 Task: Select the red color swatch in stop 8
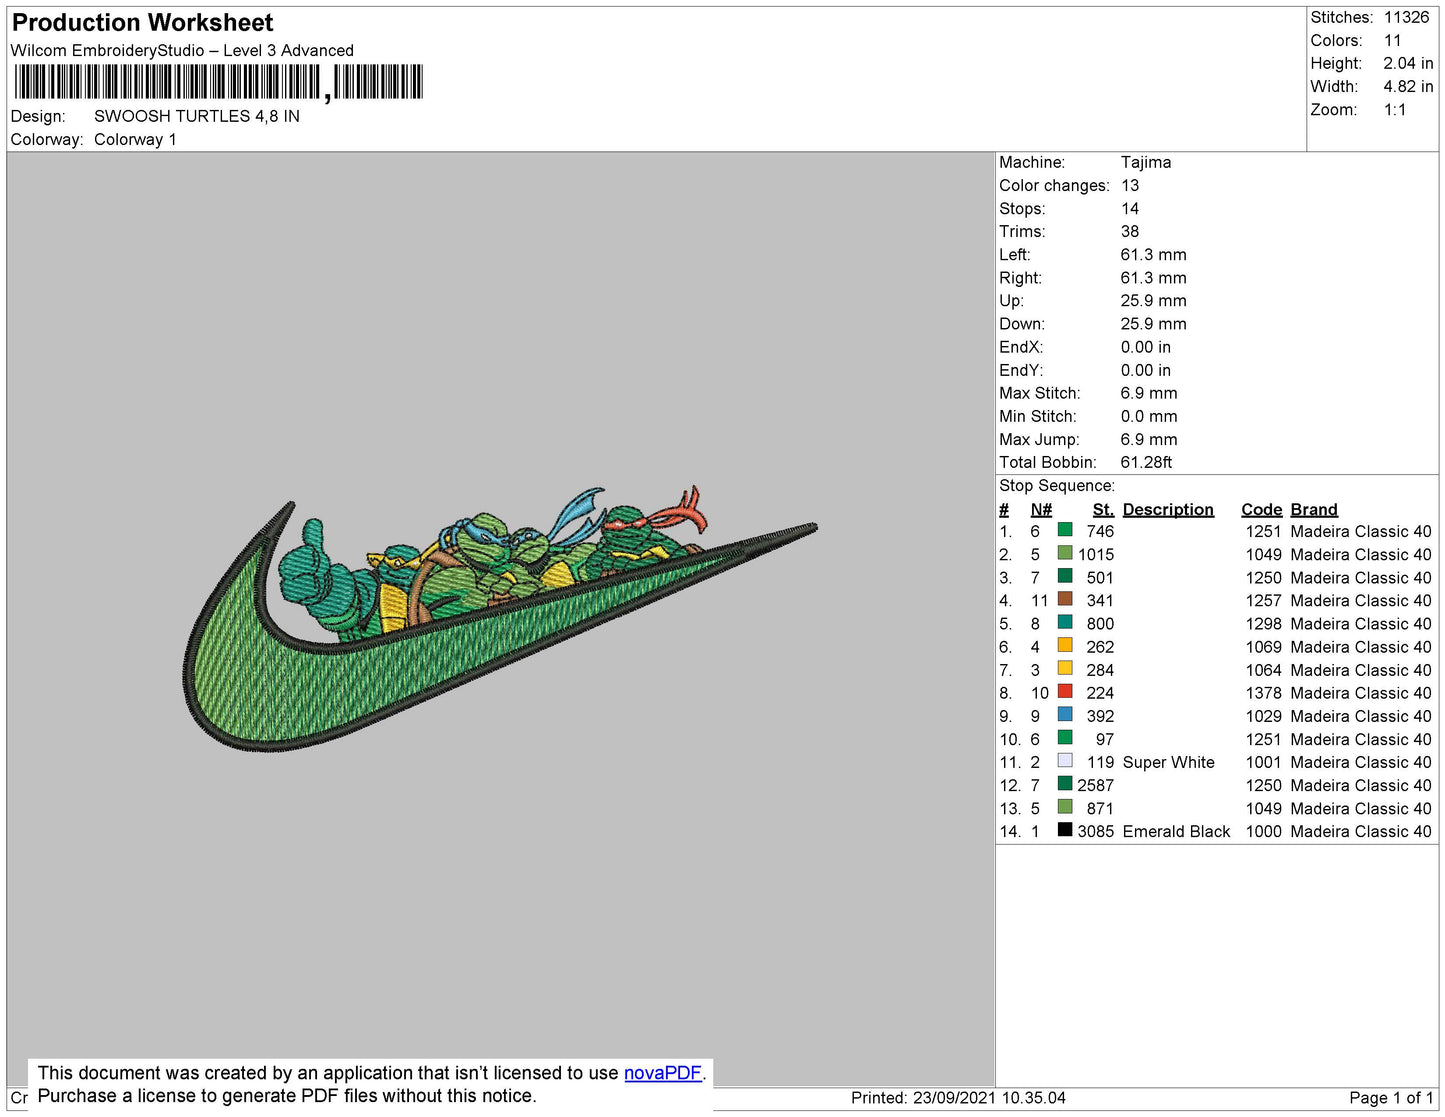1065,692
